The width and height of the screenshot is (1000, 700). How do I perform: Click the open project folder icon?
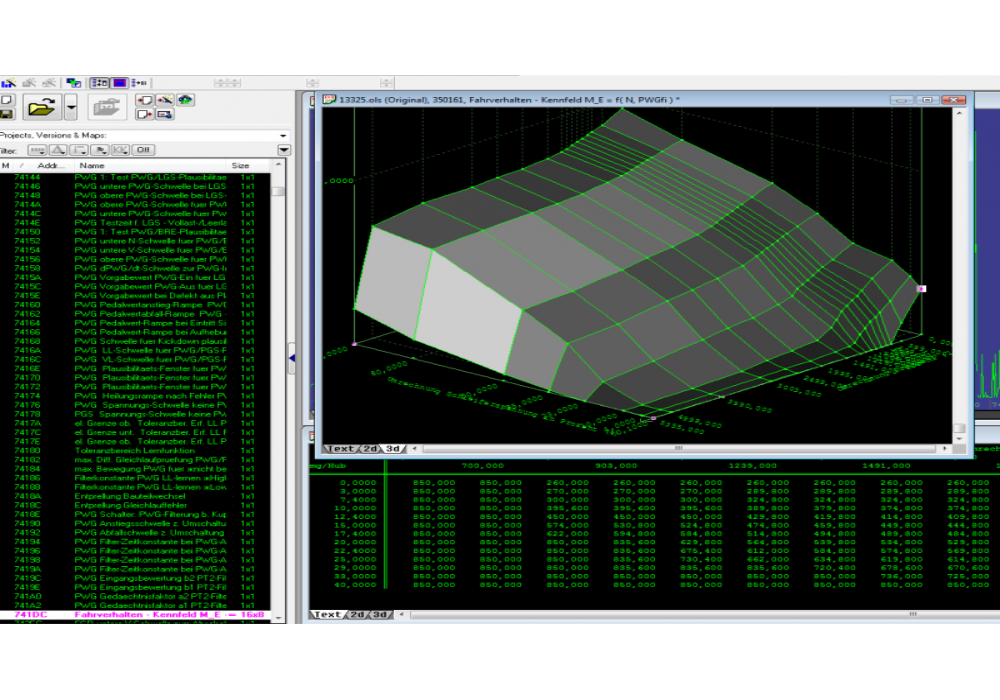40,107
